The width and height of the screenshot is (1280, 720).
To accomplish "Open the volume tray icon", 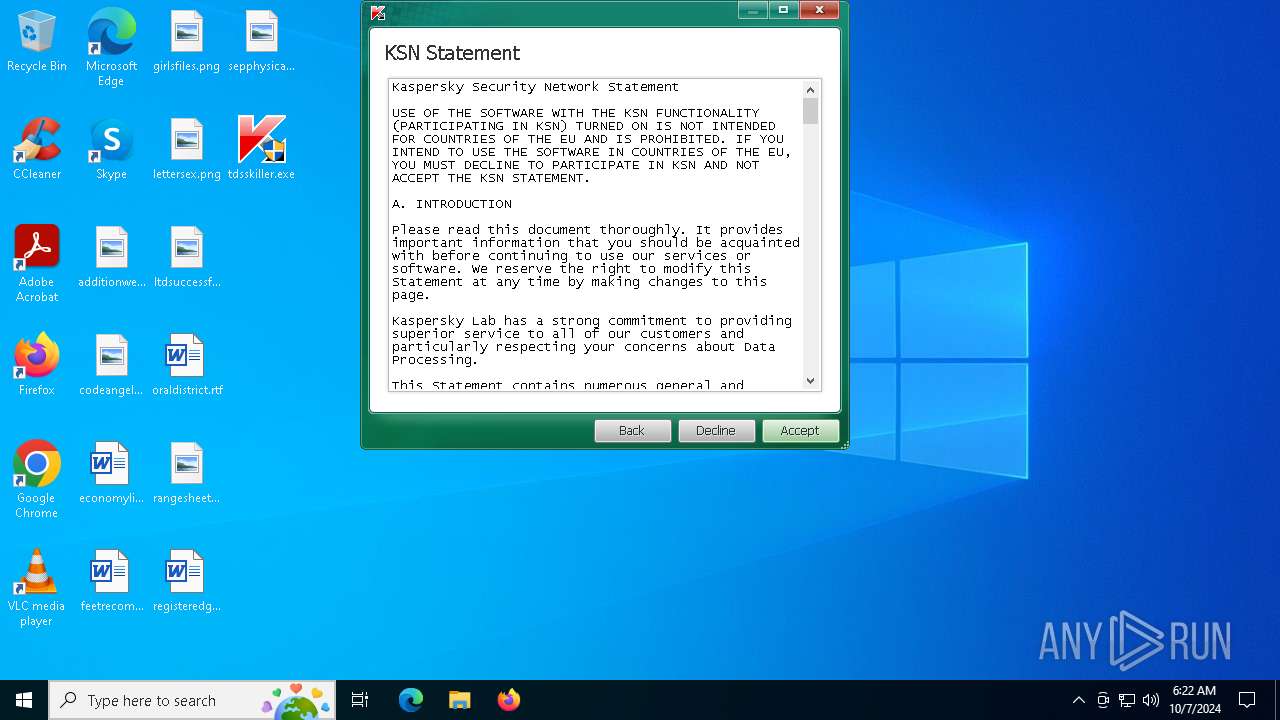I will click(1151, 700).
